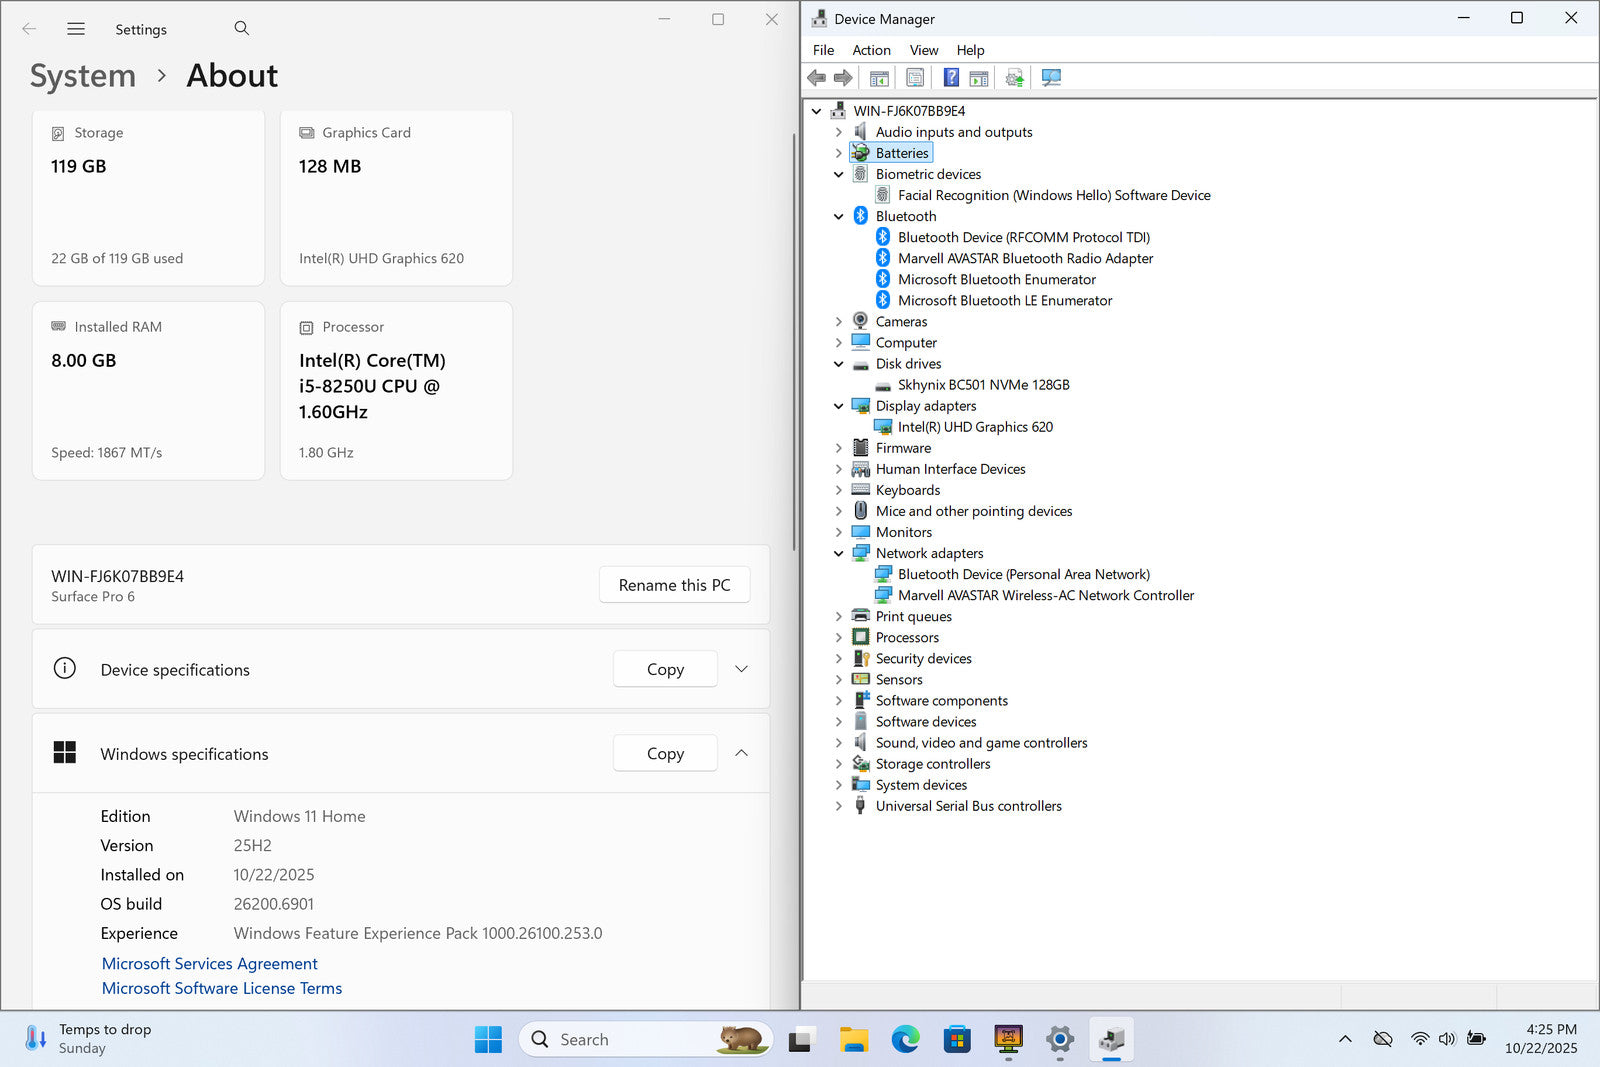
Task: Click the Rename this PC button
Action: (674, 585)
